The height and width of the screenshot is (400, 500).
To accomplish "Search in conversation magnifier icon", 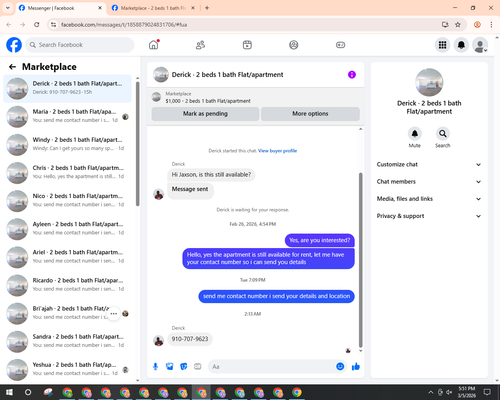I will (443, 134).
